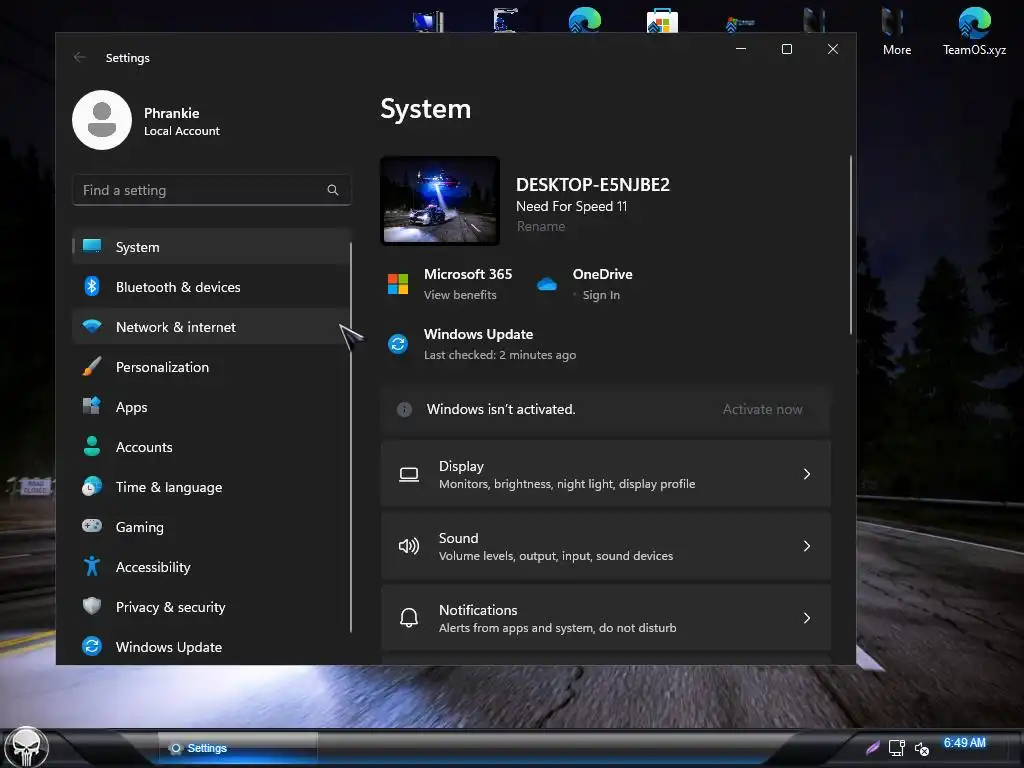Click the Wi-Fi network icon
1024x768 pixels.
92,326
